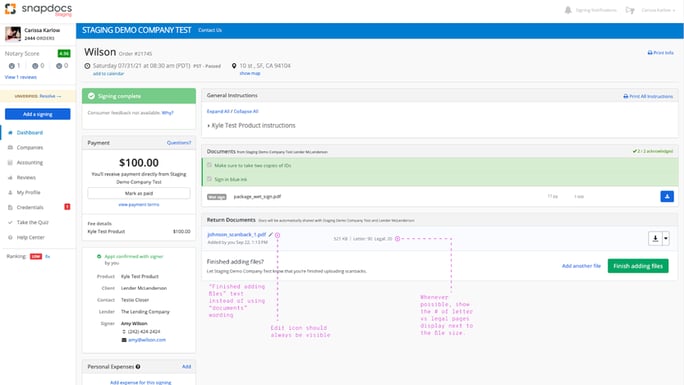The height and width of the screenshot is (385, 684).
Task: Click the Signing complete checkmark icon
Action: point(91,96)
